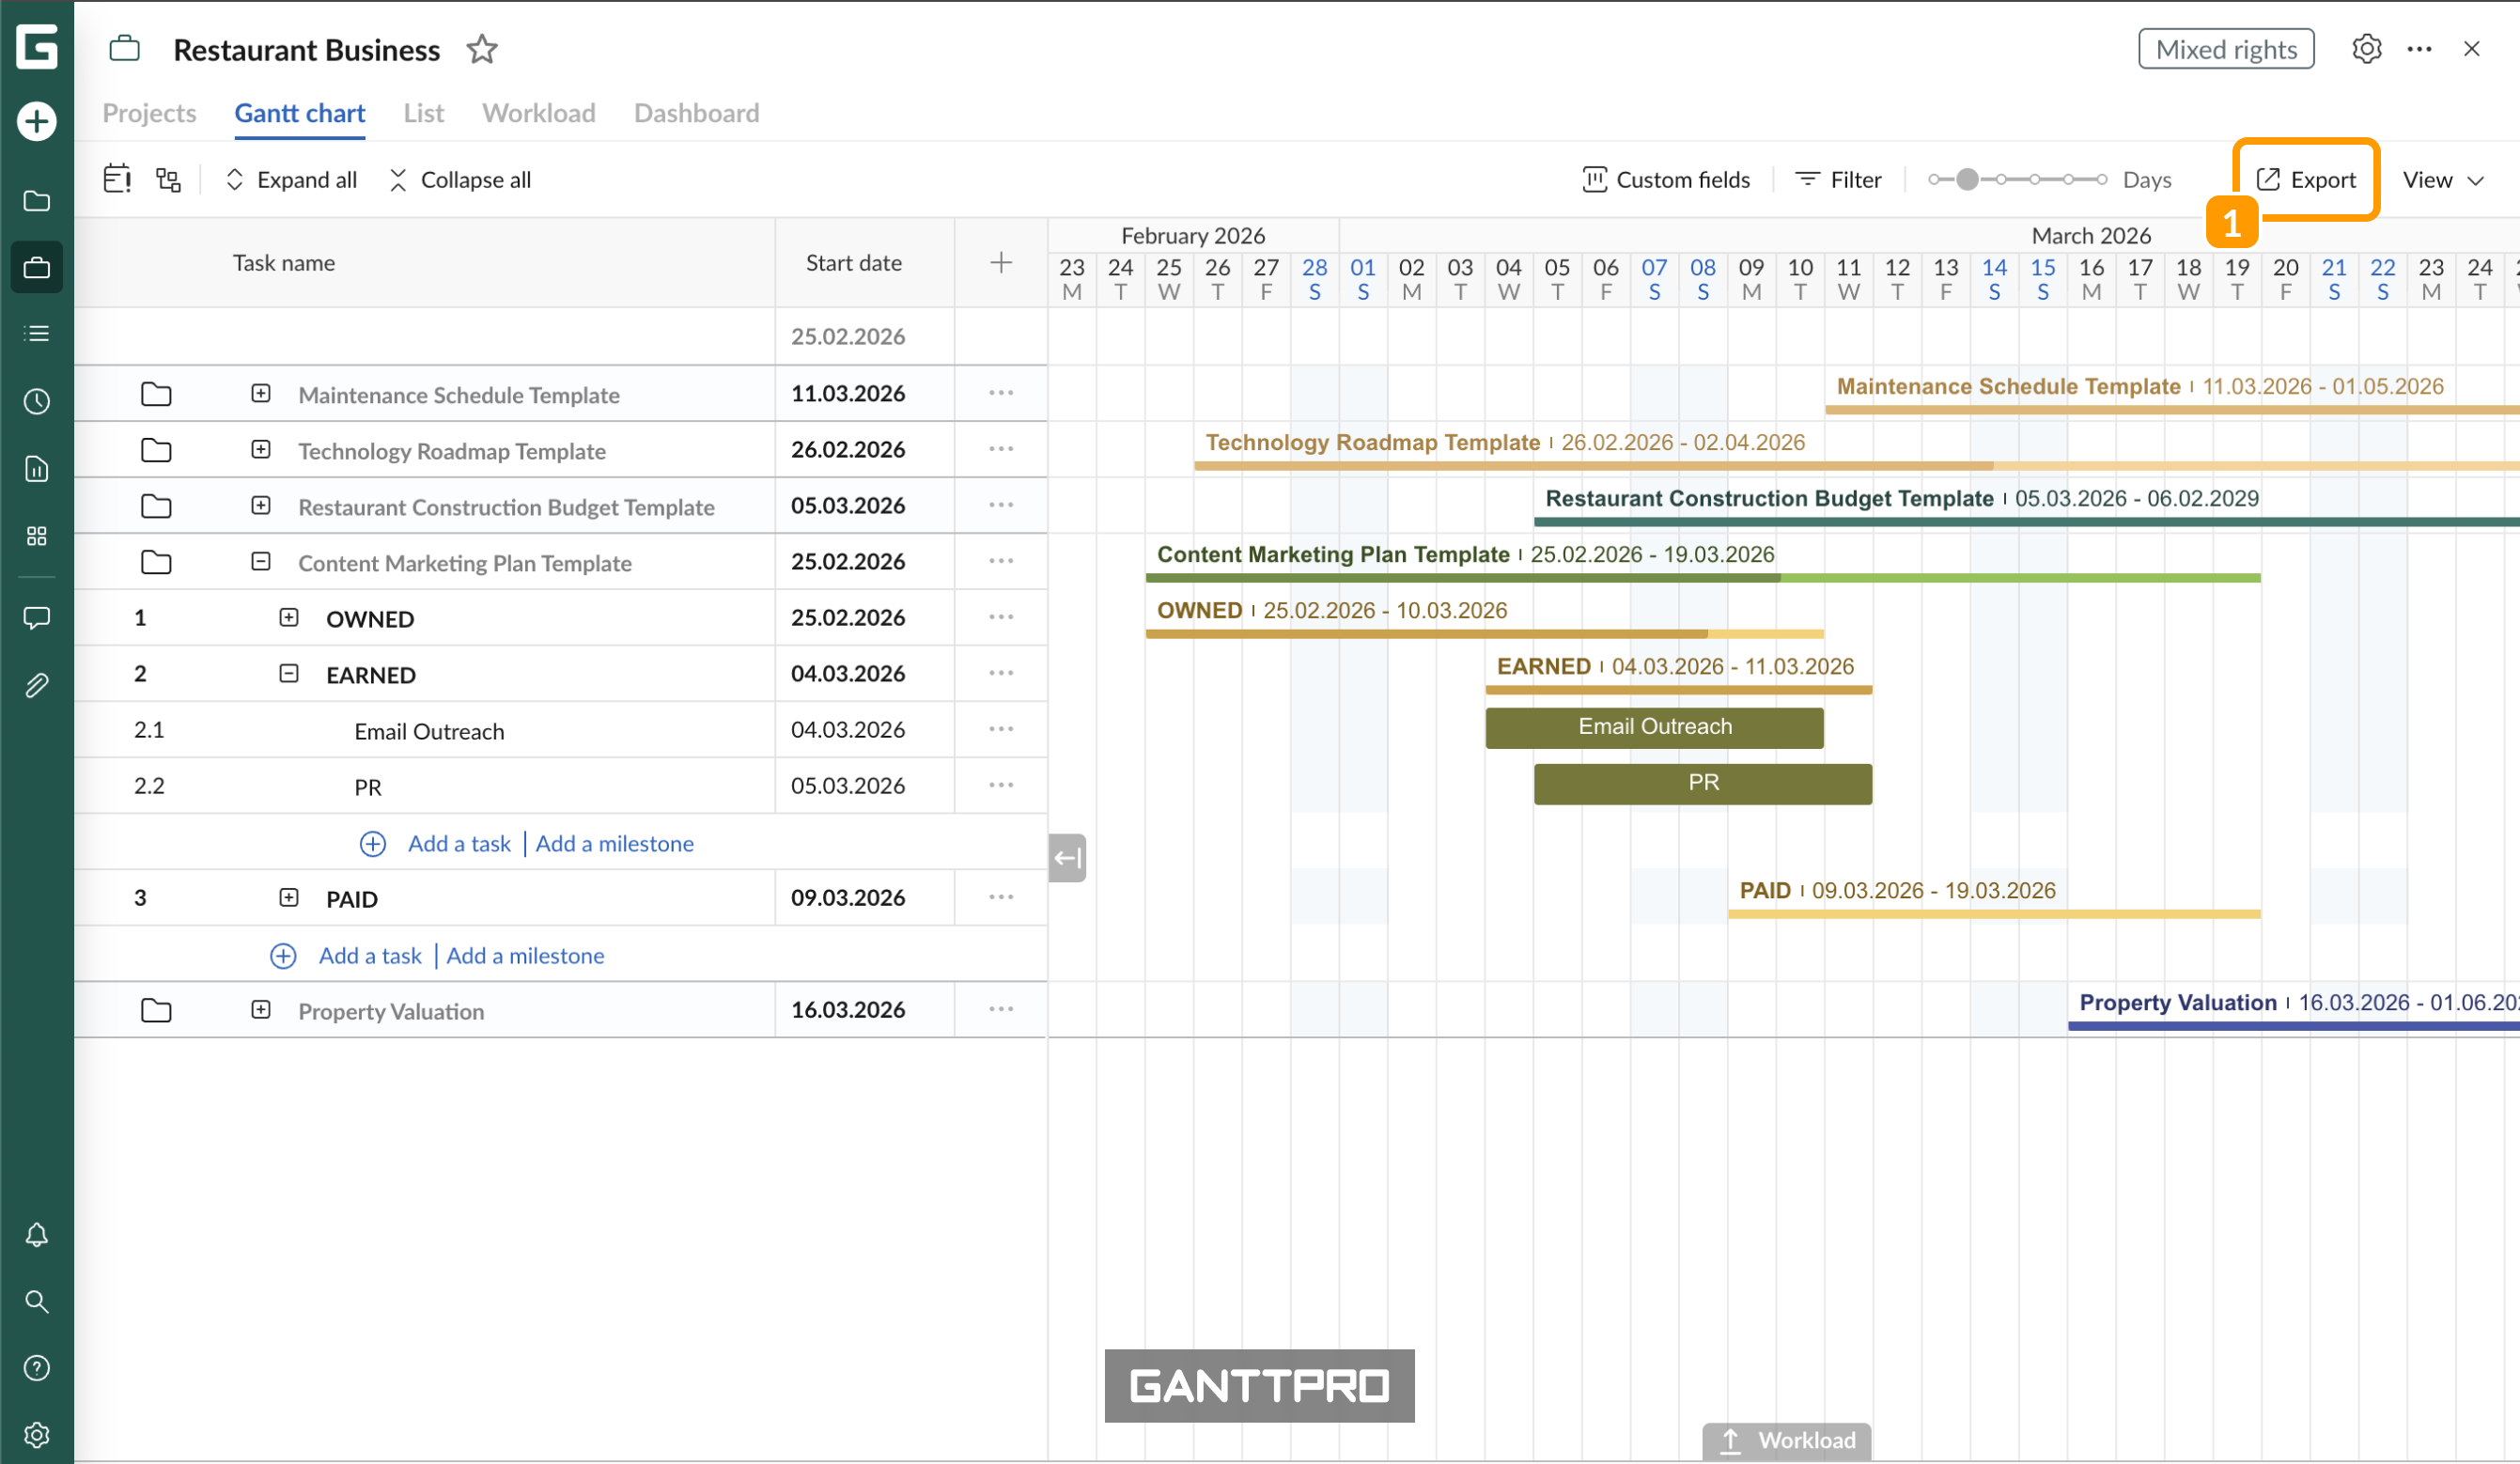Click the attachments paperclip icon in sidebar
This screenshot has width=2520, height=1464.
coord(37,685)
